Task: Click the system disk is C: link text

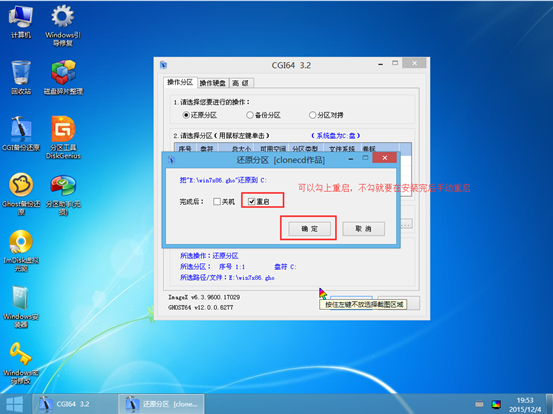Action: coord(335,135)
